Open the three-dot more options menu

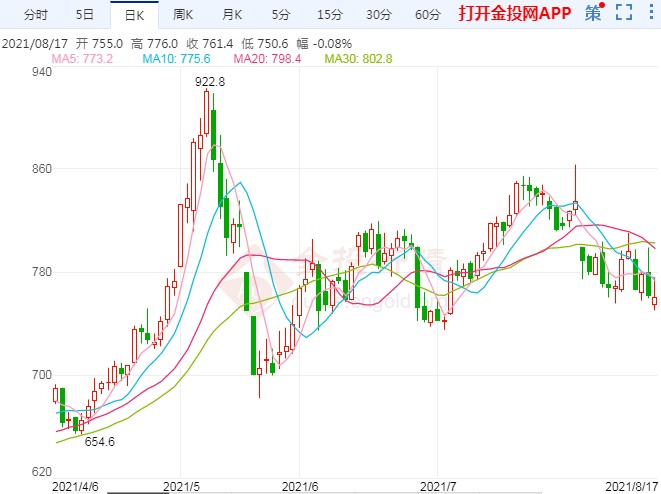click(x=651, y=13)
